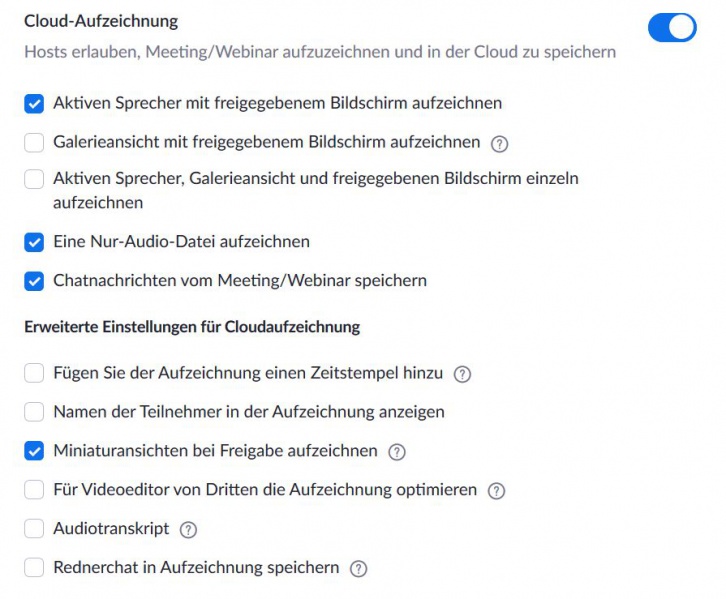
Task: Uncheck Aktiven Sprecher mit freigegebenem Bildschirm
Action: click(34, 104)
